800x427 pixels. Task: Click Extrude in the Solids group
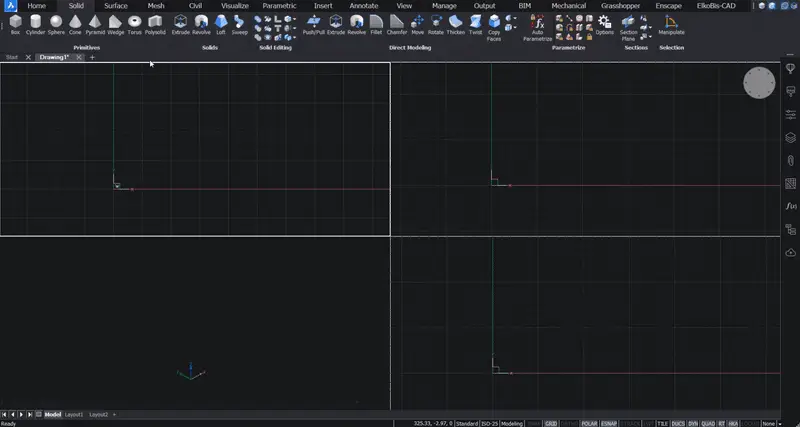pyautogui.click(x=181, y=24)
